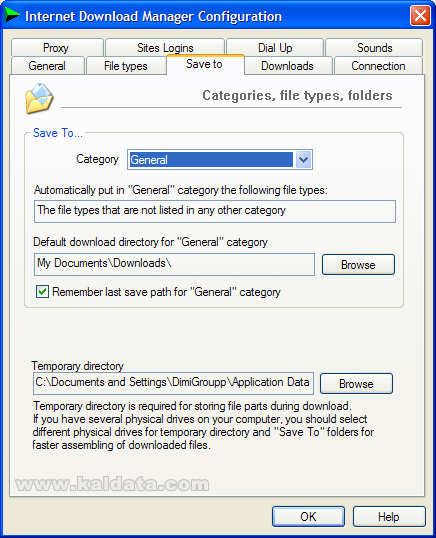436x538 pixels.
Task: Switch to the Downloads tab
Action: coord(288,66)
